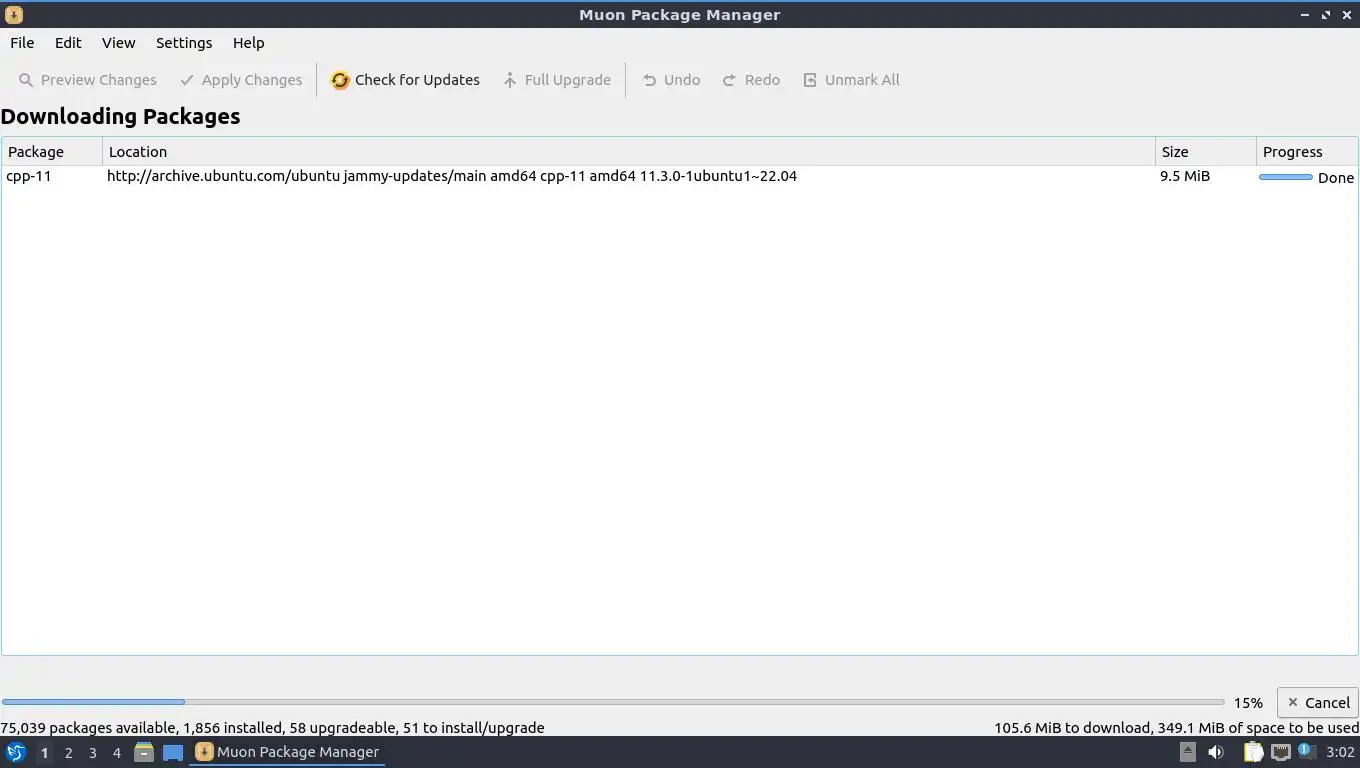Screen dimensions: 1360x768
Task: Click the 9.5 MiB size cell
Action: coord(1185,176)
